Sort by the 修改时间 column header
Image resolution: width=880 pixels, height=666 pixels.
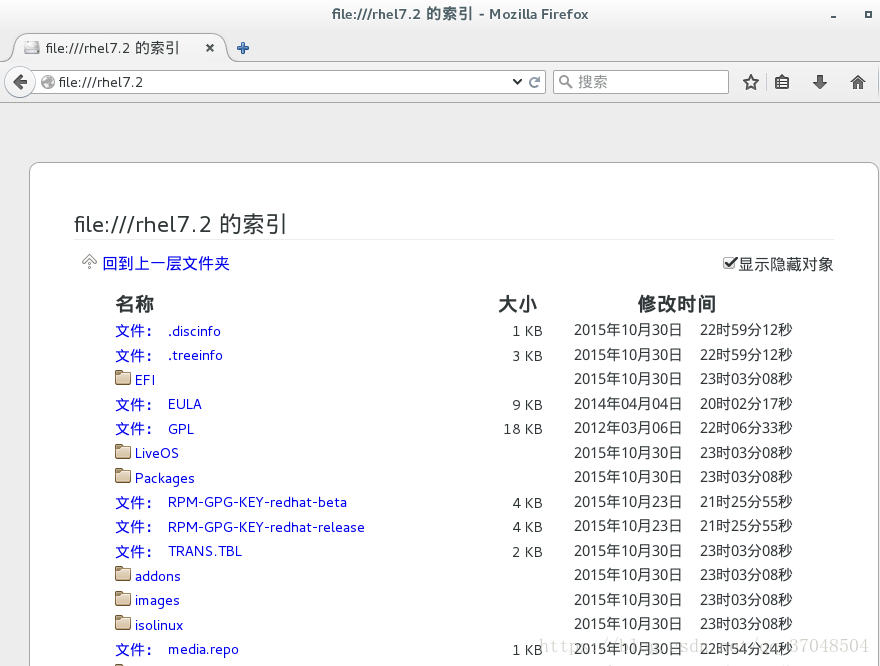point(676,304)
